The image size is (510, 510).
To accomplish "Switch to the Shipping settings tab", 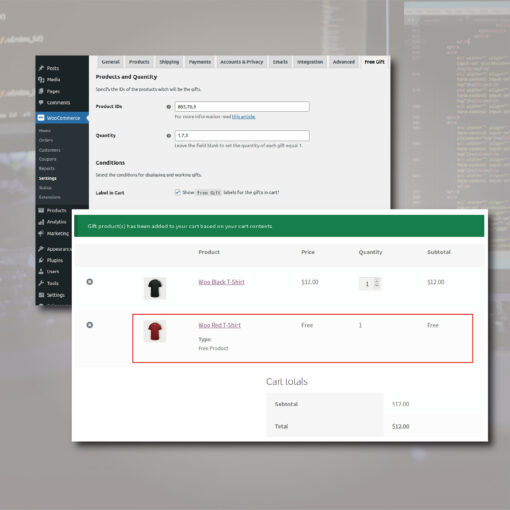I will tap(169, 62).
